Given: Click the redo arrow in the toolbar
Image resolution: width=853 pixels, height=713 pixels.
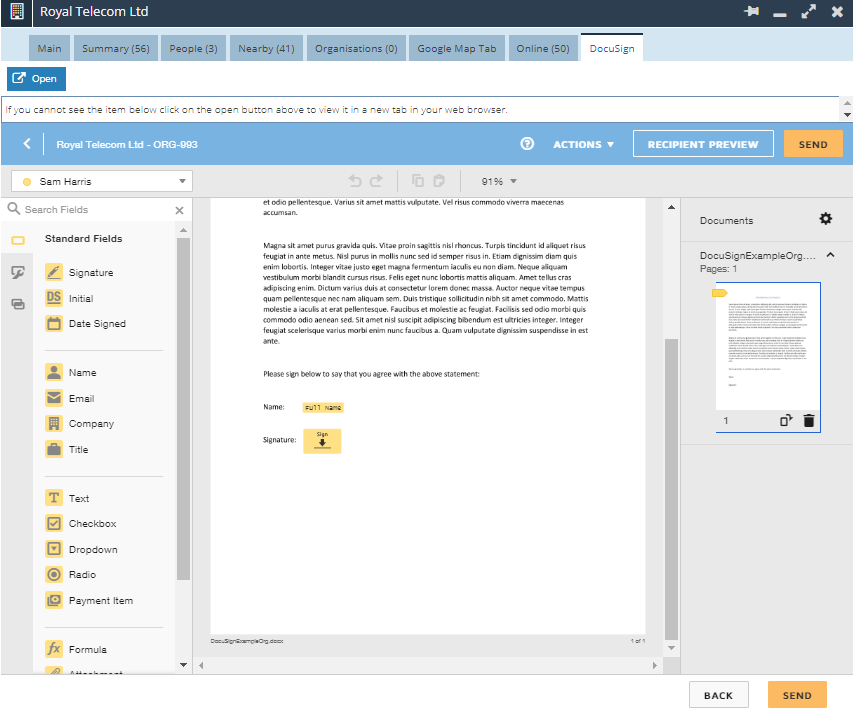Looking at the screenshot, I should click(x=376, y=181).
